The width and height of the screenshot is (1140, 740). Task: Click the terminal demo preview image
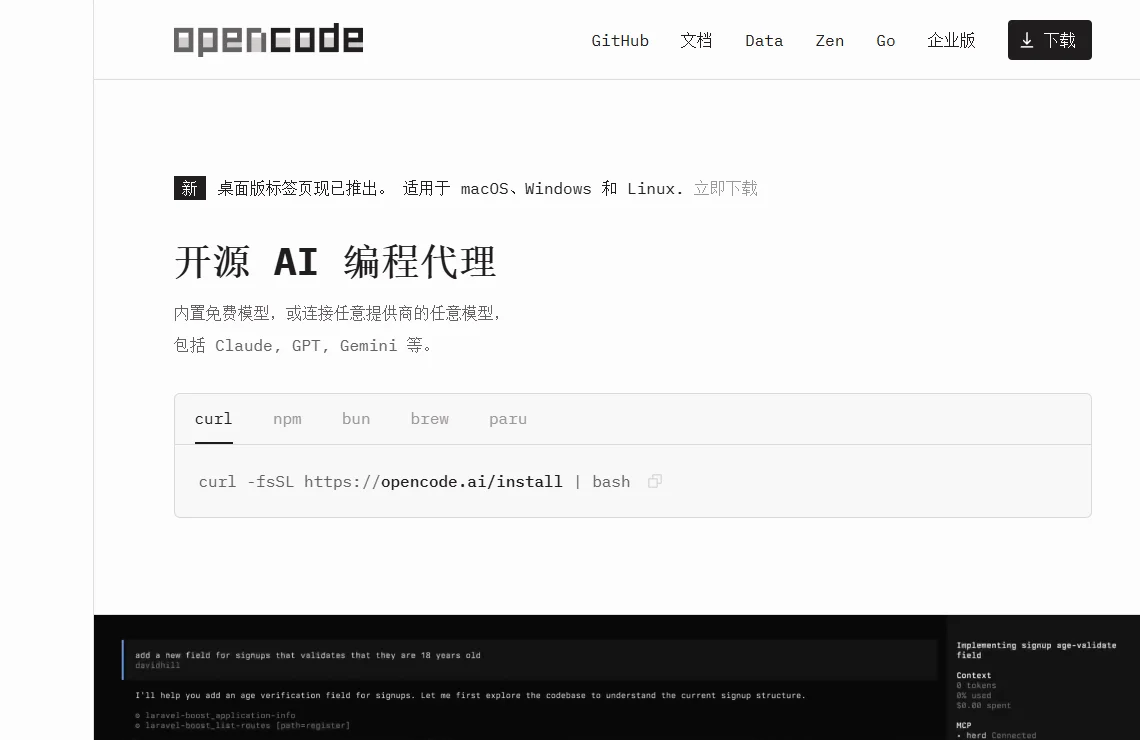[x=617, y=677]
